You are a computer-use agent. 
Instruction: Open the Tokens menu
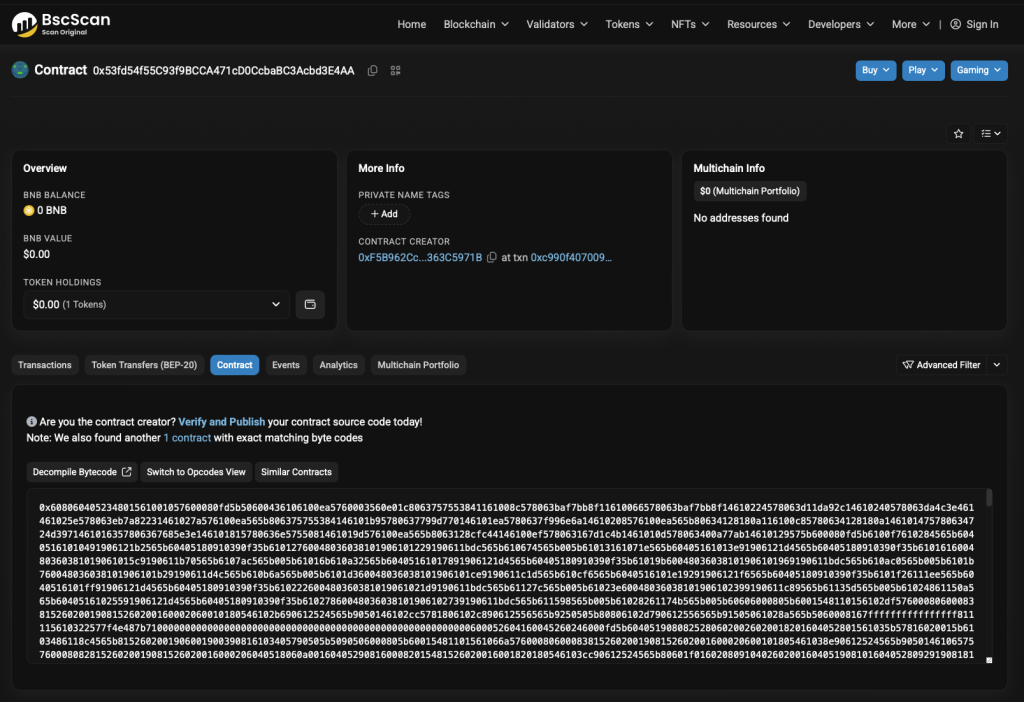click(x=629, y=24)
